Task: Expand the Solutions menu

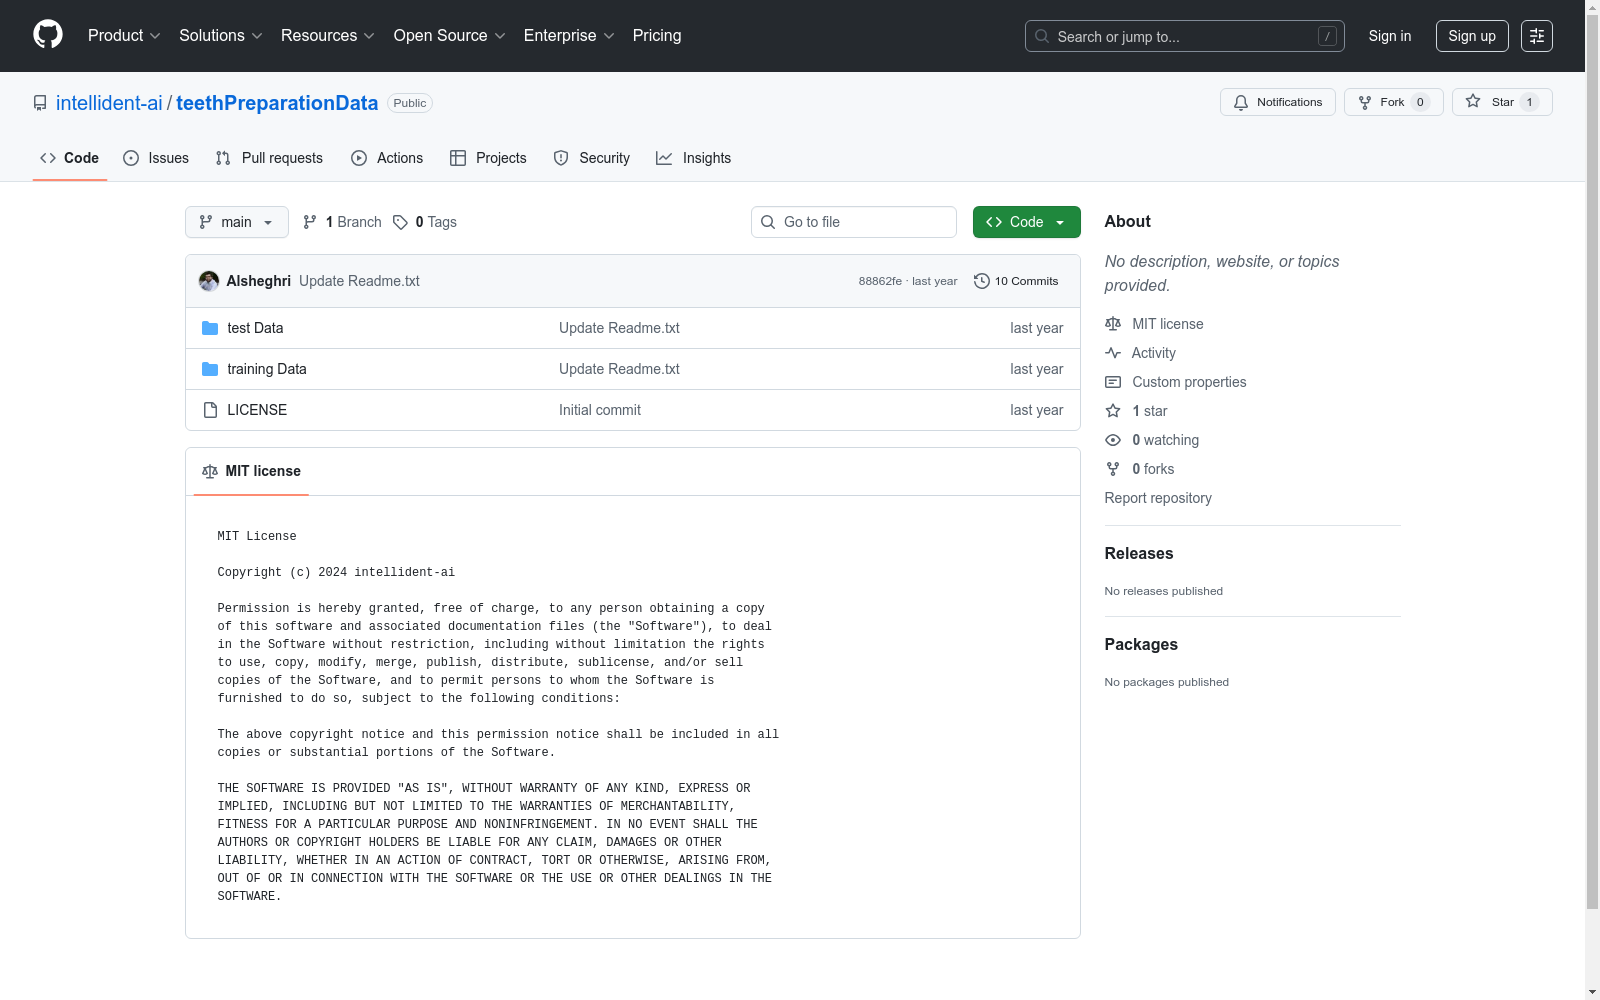Action: (x=221, y=36)
